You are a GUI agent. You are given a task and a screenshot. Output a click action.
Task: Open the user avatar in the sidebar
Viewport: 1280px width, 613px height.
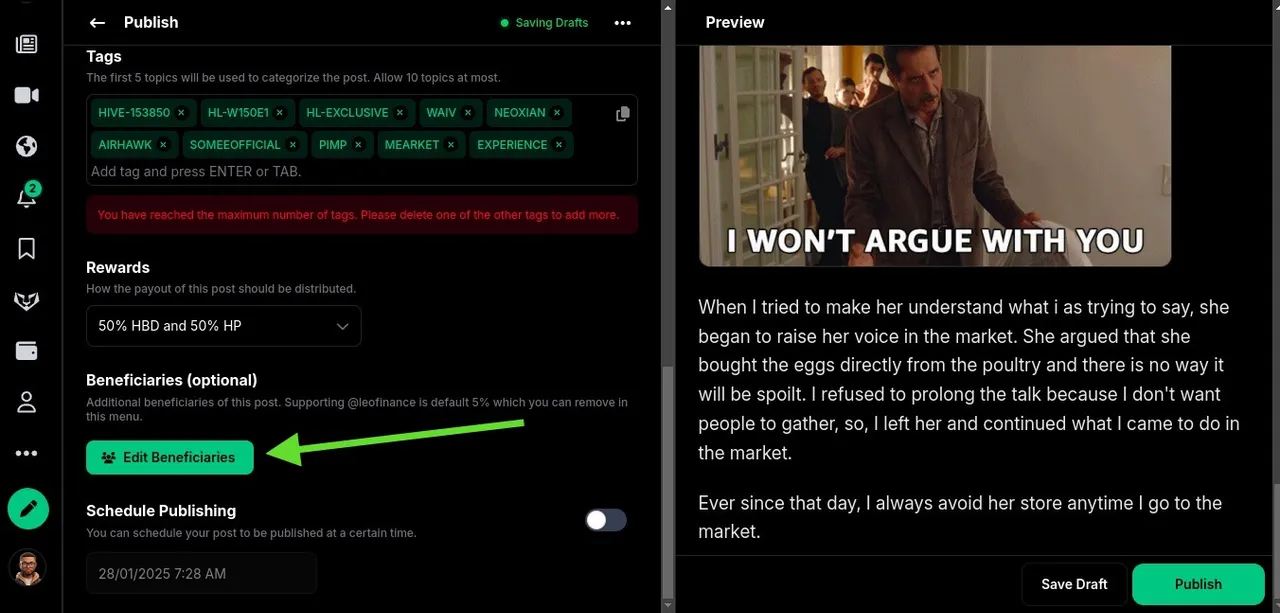(27, 568)
